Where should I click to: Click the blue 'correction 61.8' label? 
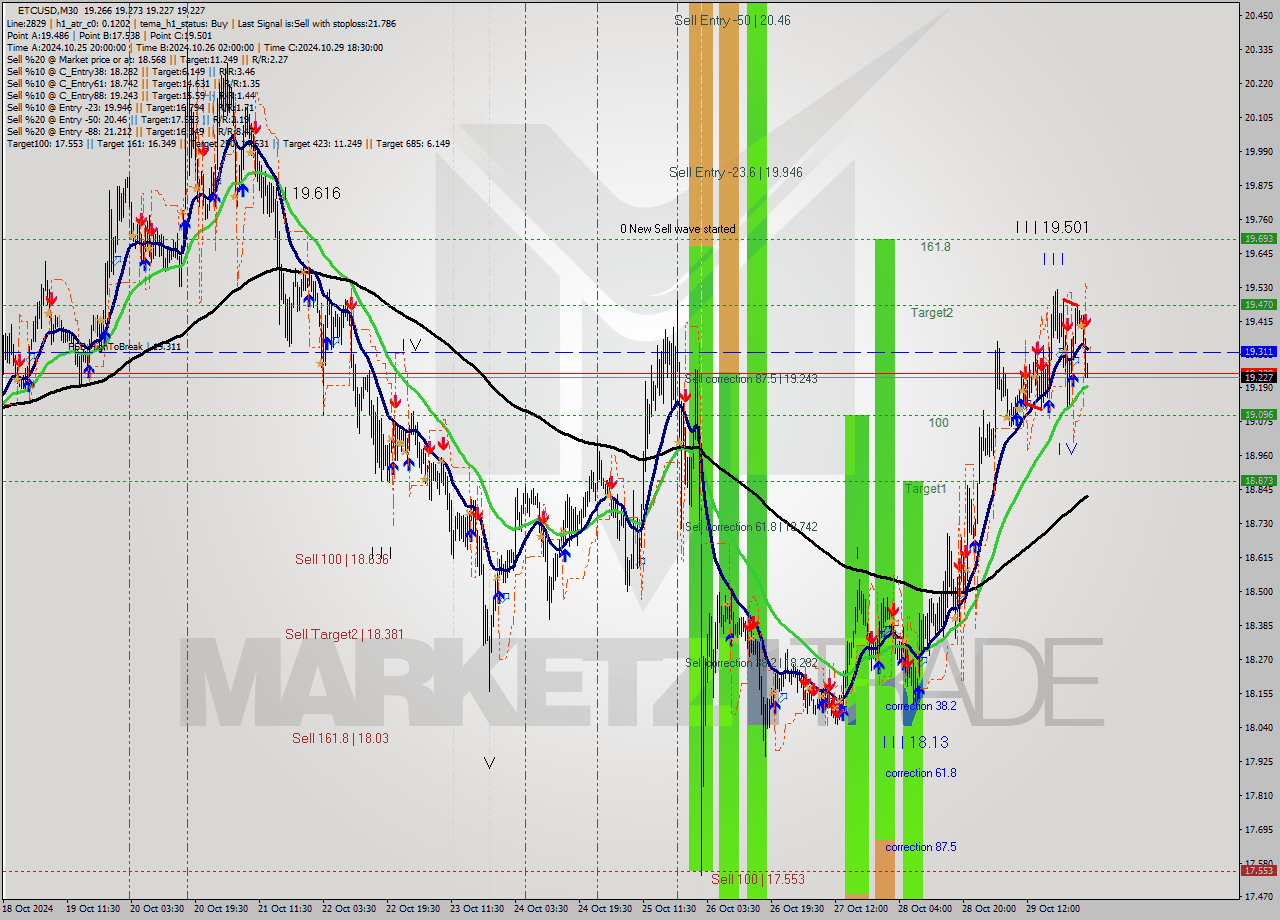[920, 773]
